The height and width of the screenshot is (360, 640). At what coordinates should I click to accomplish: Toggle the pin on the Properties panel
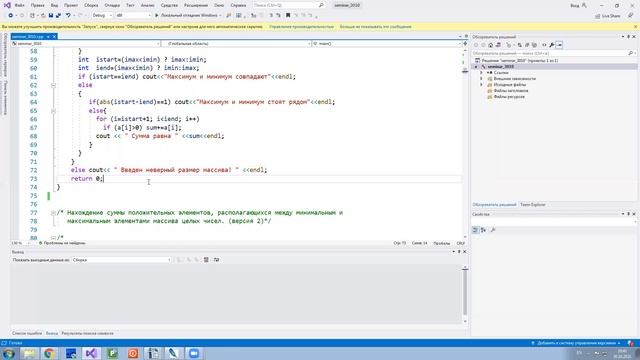coord(629,214)
